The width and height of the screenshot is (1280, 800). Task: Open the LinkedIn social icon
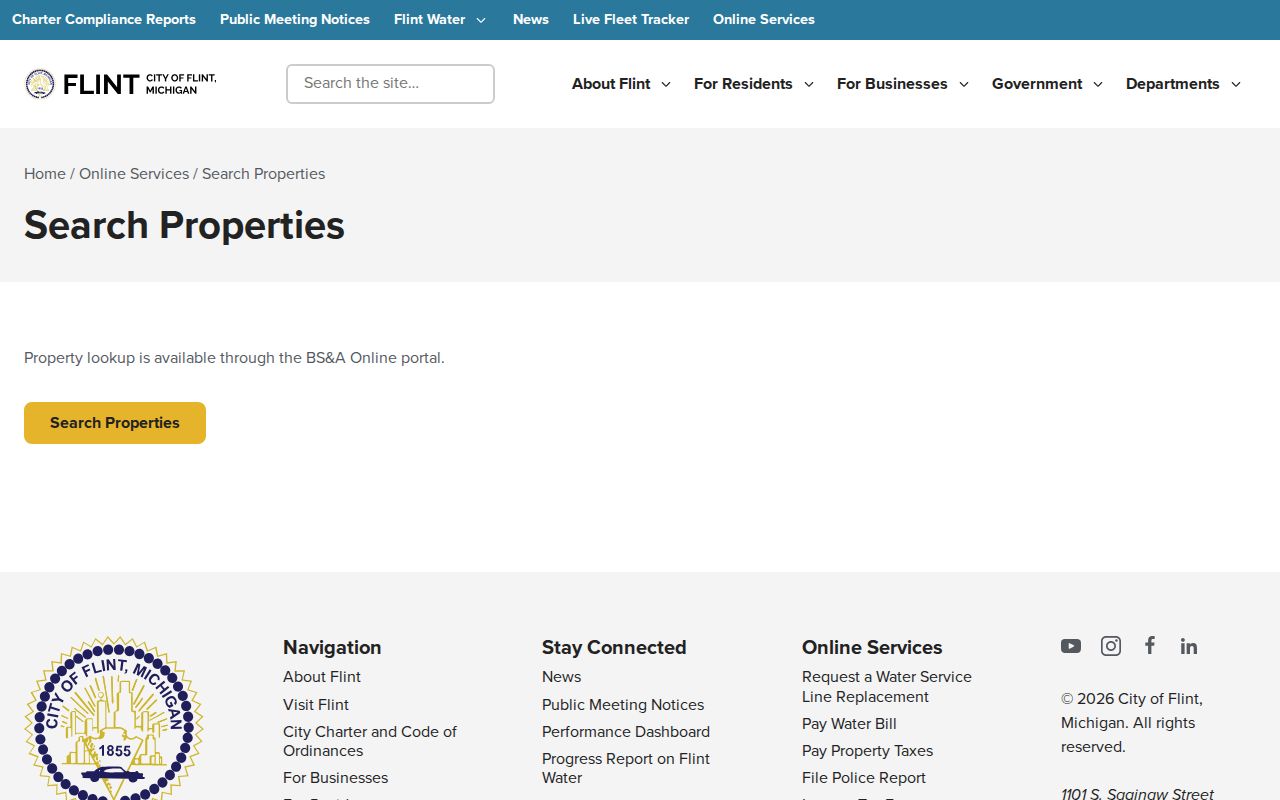pos(1189,646)
